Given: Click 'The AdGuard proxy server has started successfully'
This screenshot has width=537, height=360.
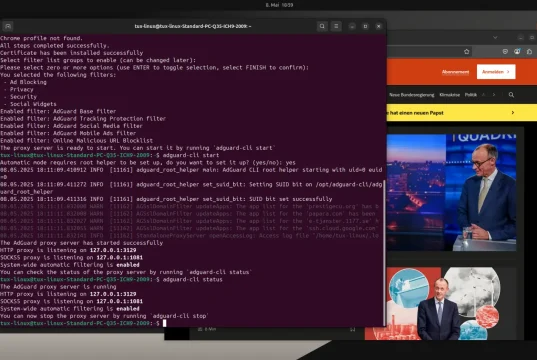Looking at the screenshot, I should point(82,243).
